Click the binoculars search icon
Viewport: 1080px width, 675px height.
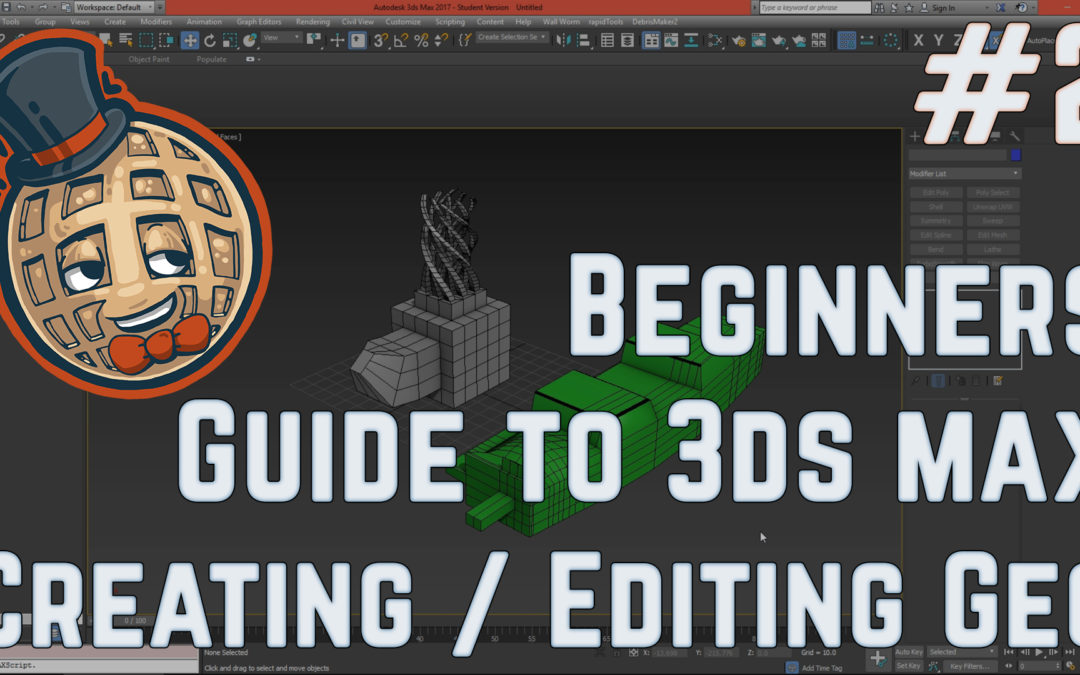coord(880,8)
